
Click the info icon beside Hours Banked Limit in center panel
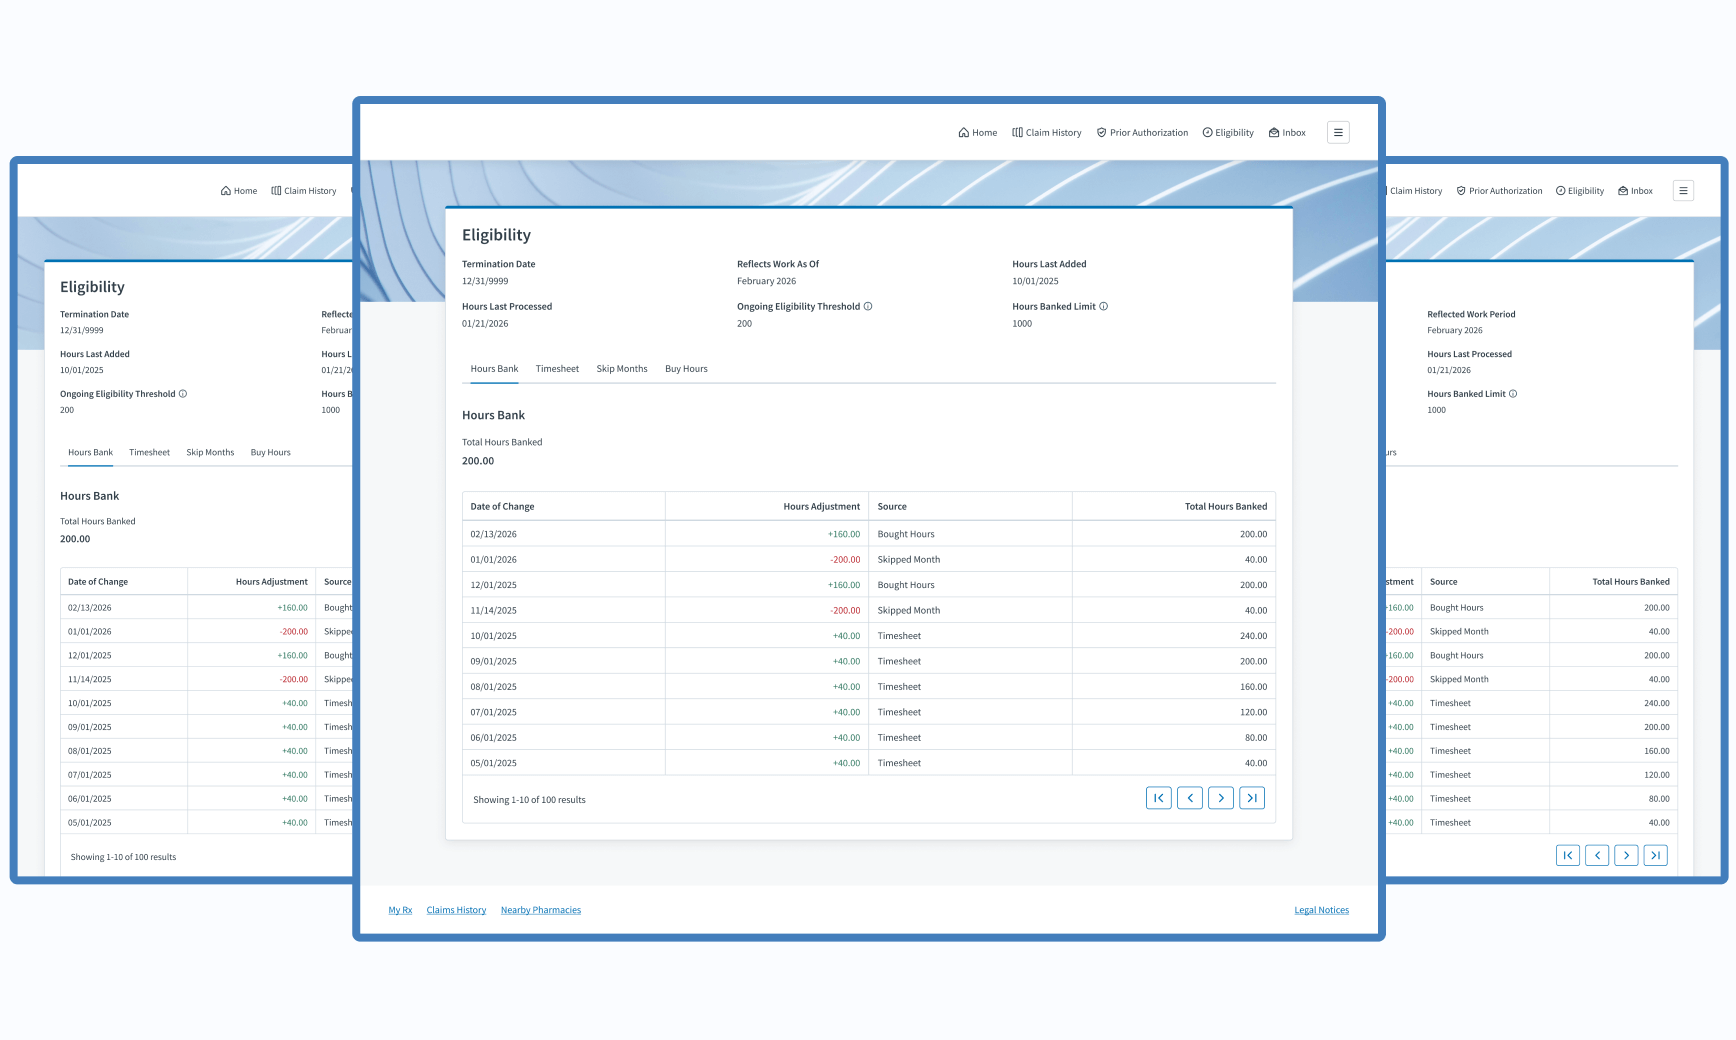pyautogui.click(x=1104, y=307)
